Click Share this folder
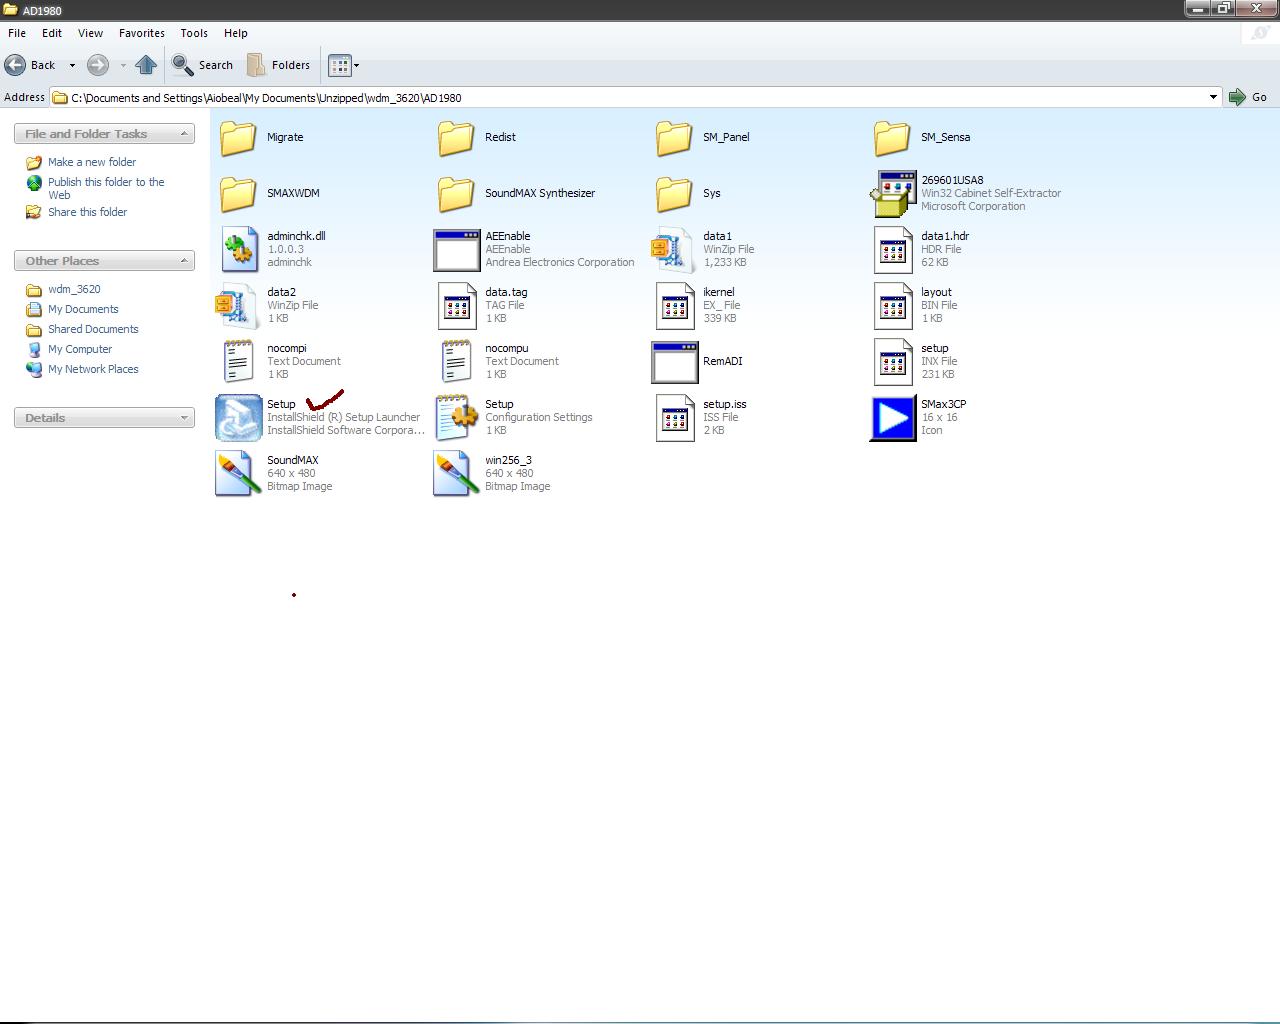Viewport: 1280px width, 1024px height. 87,212
